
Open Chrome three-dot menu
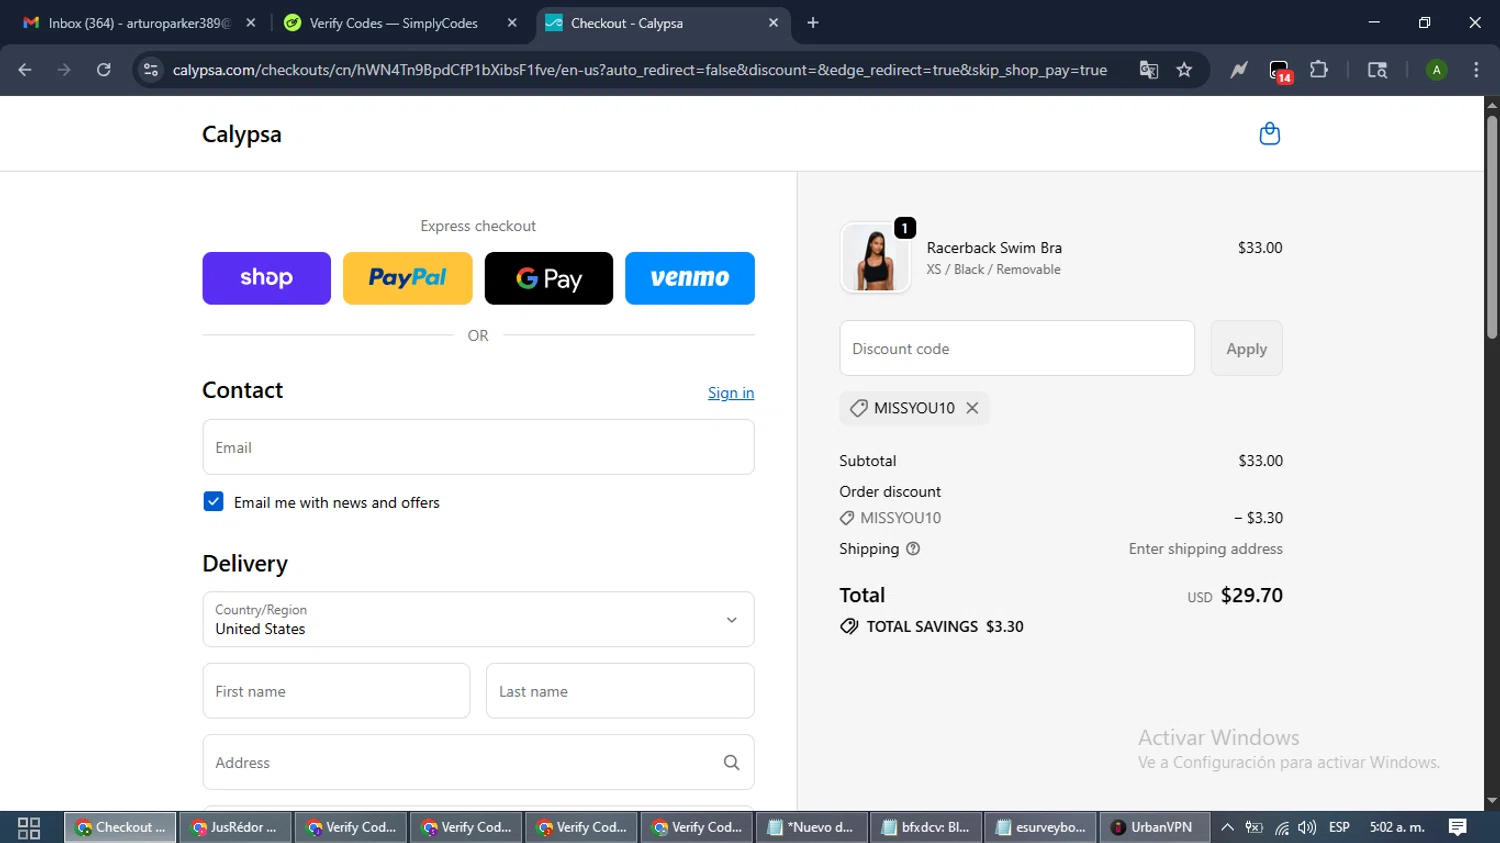coord(1476,70)
